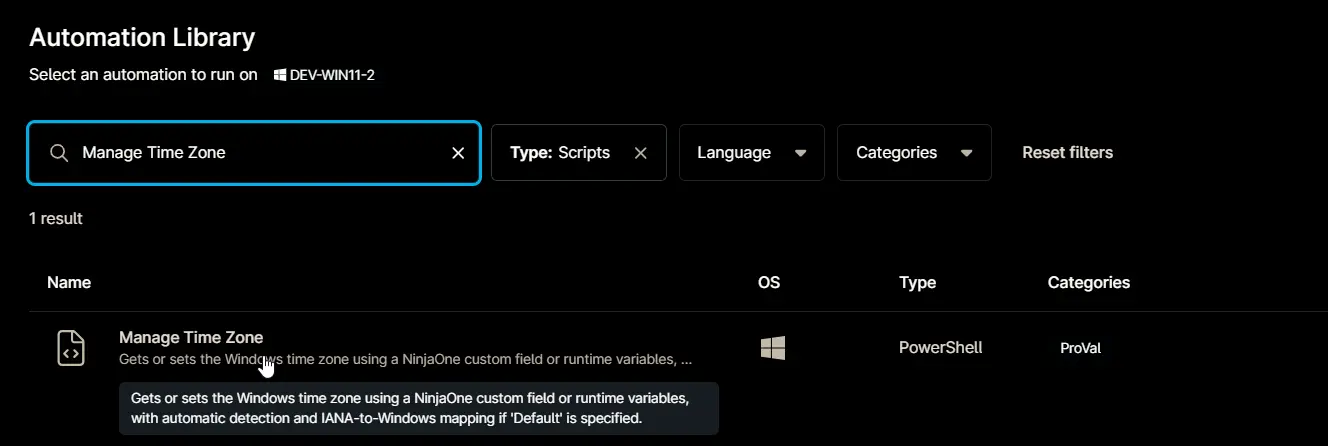The image size is (1328, 446).
Task: Click the OS column header
Action: (x=769, y=282)
